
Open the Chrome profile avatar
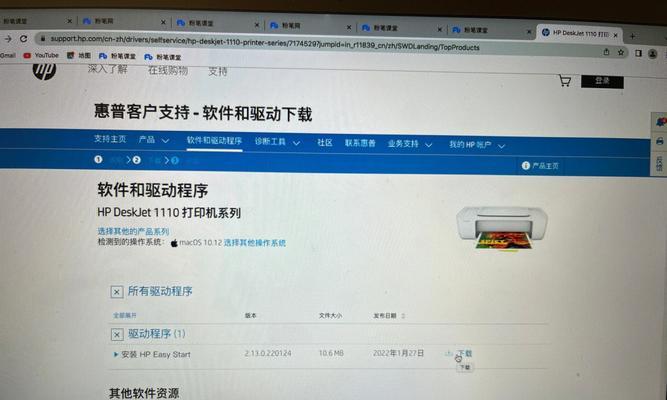(653, 54)
